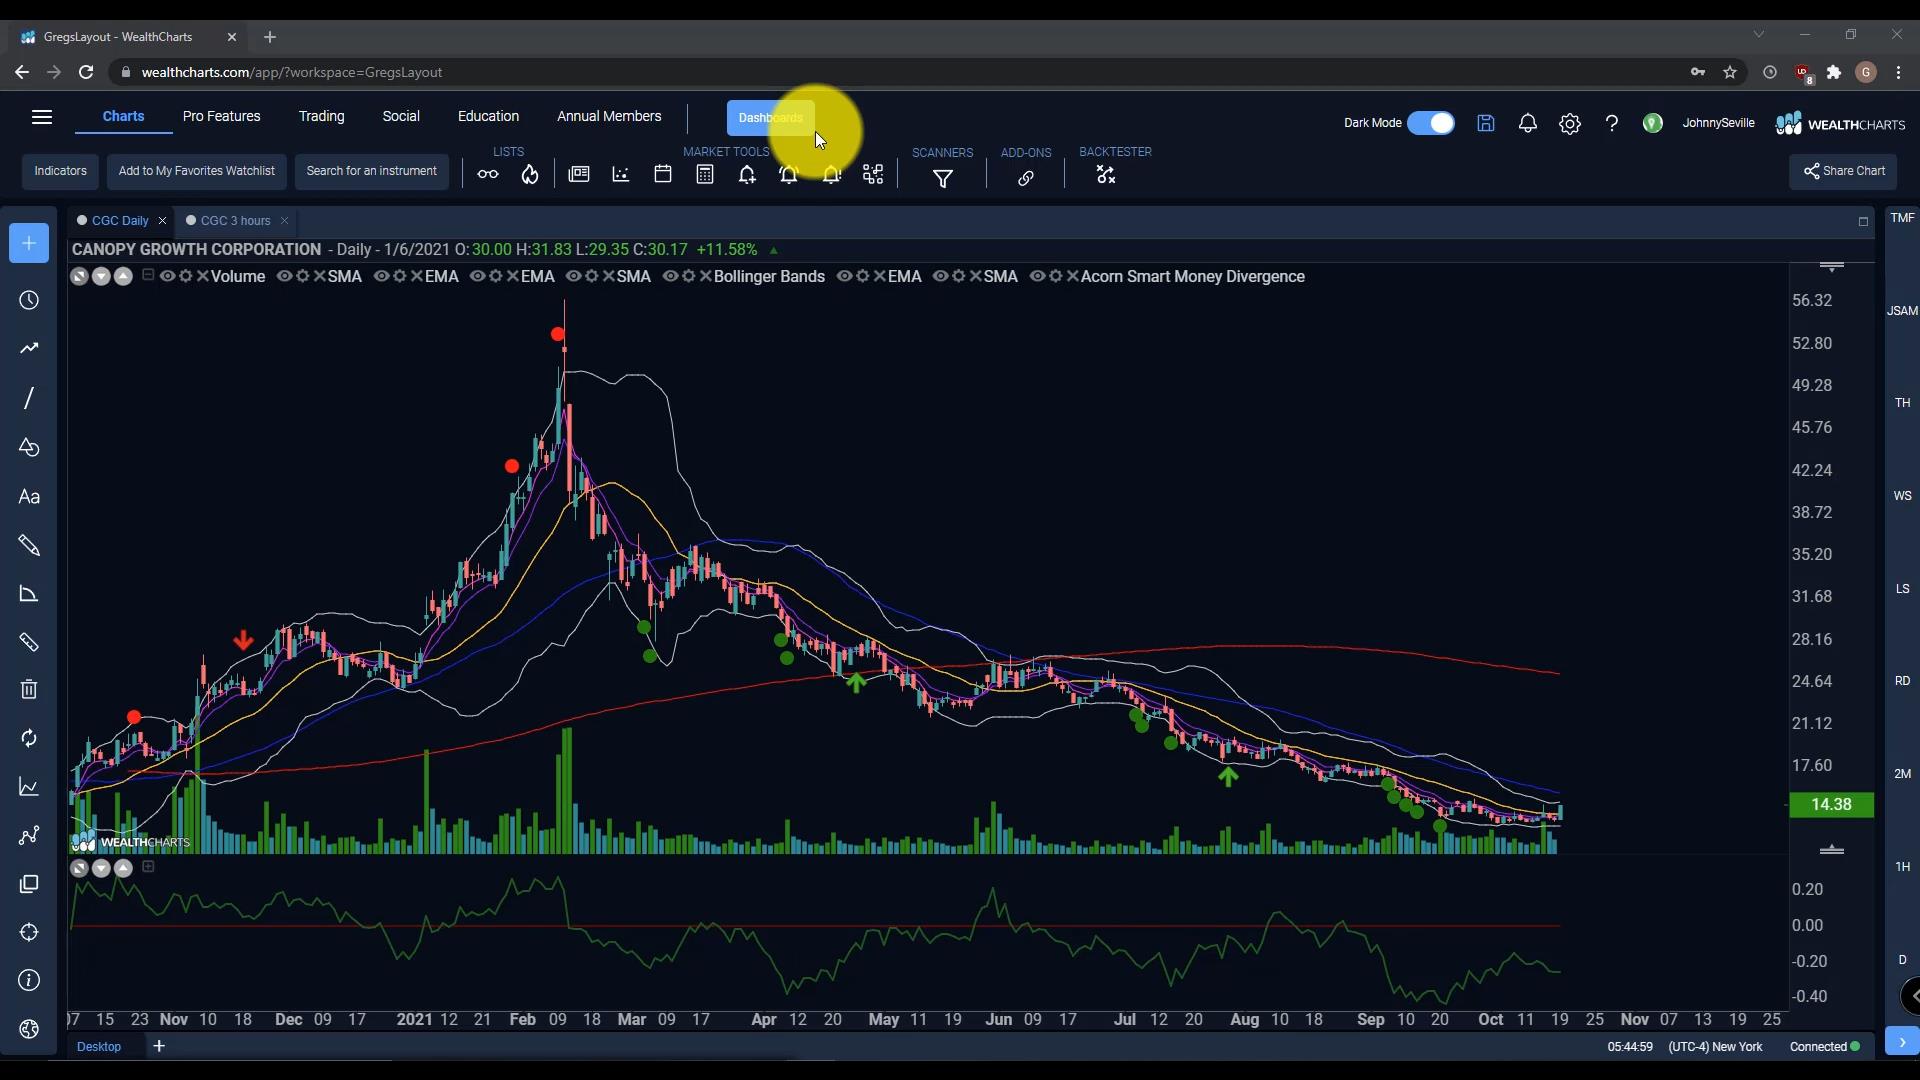This screenshot has height=1080, width=1920.
Task: Toggle visibility eye for Volume indicator
Action: pos(167,276)
